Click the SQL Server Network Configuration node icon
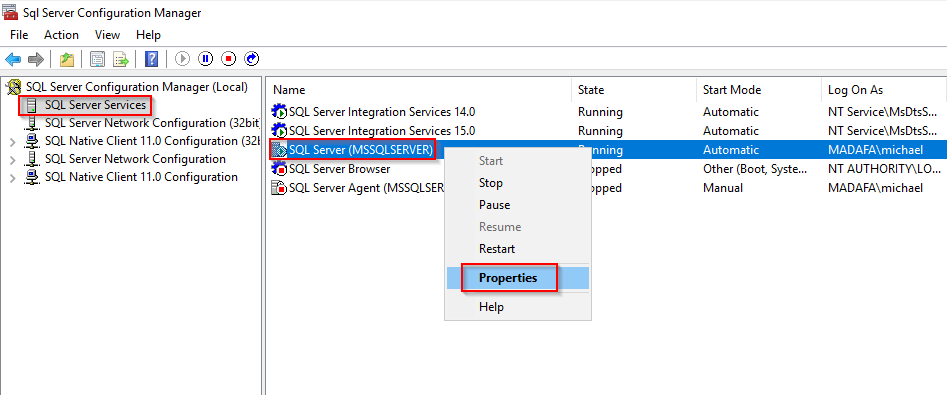Viewport: 947px width, 395px height. [32, 159]
